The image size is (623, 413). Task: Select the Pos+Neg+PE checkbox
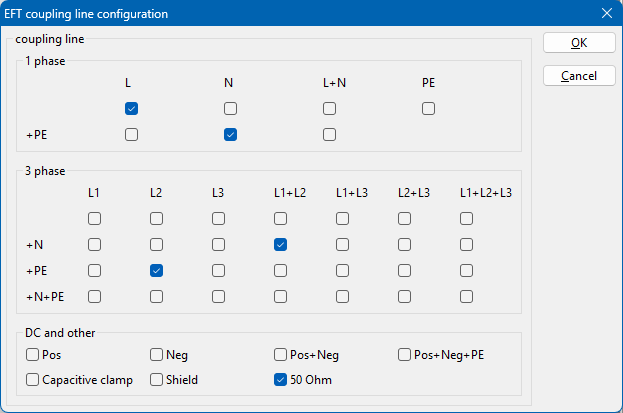point(405,354)
